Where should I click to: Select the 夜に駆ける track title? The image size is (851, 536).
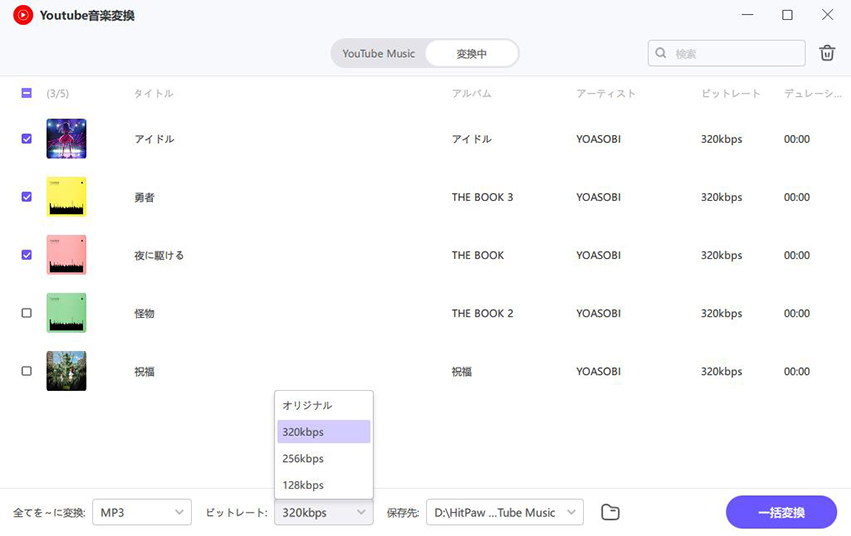tap(159, 256)
